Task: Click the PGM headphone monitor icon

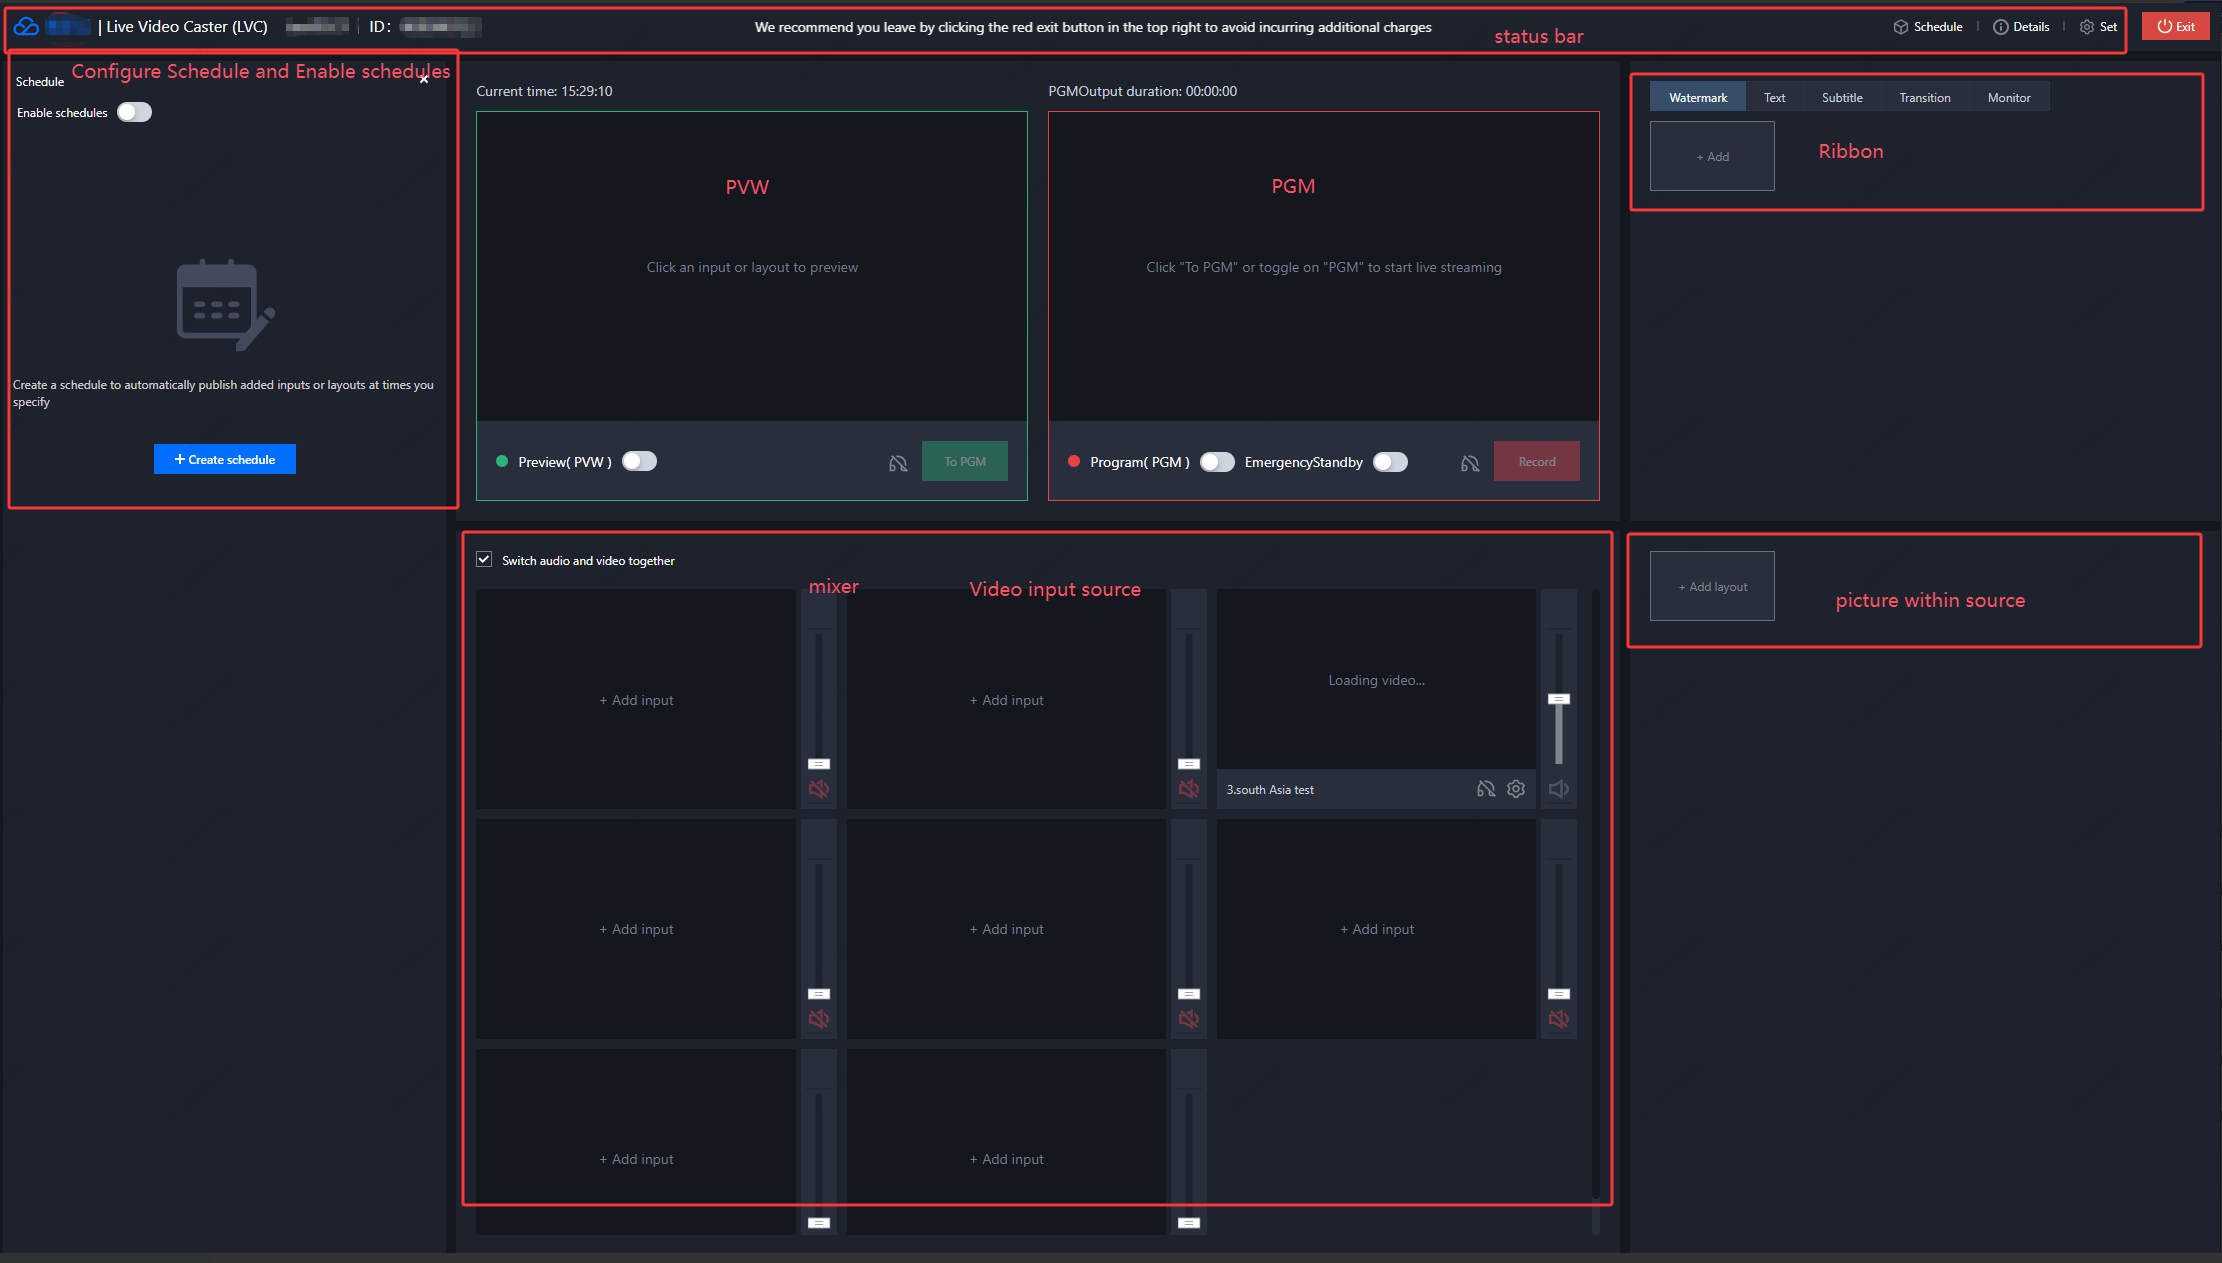Action: pos(1470,463)
